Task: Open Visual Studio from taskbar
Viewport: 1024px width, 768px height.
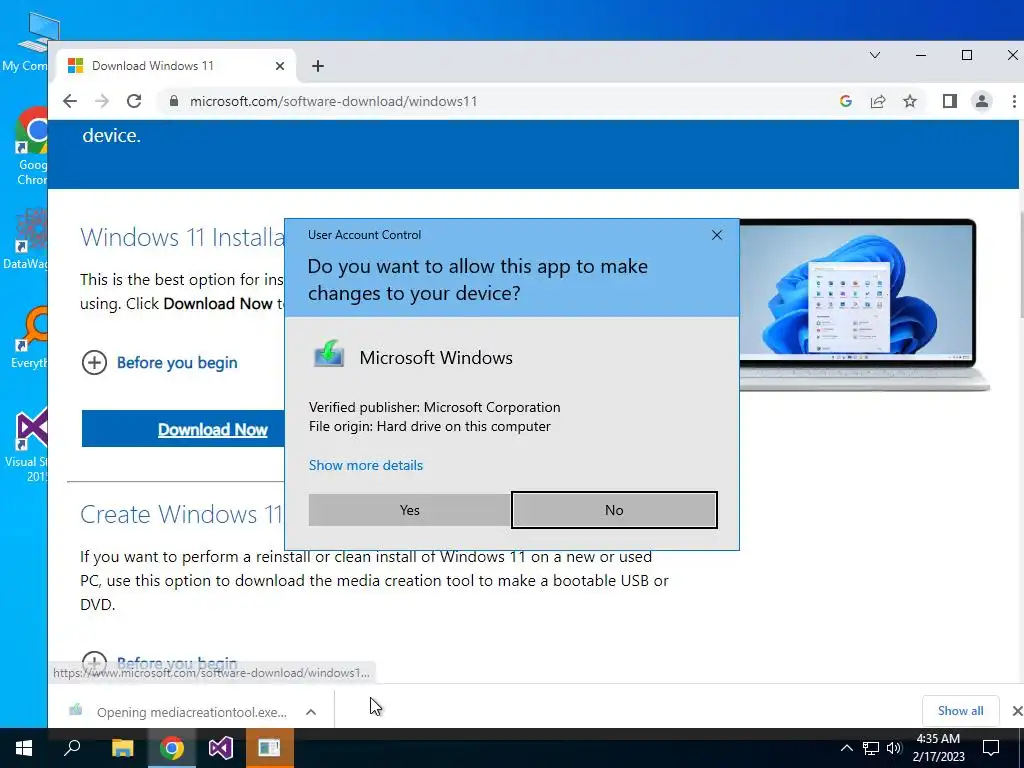Action: pos(221,748)
